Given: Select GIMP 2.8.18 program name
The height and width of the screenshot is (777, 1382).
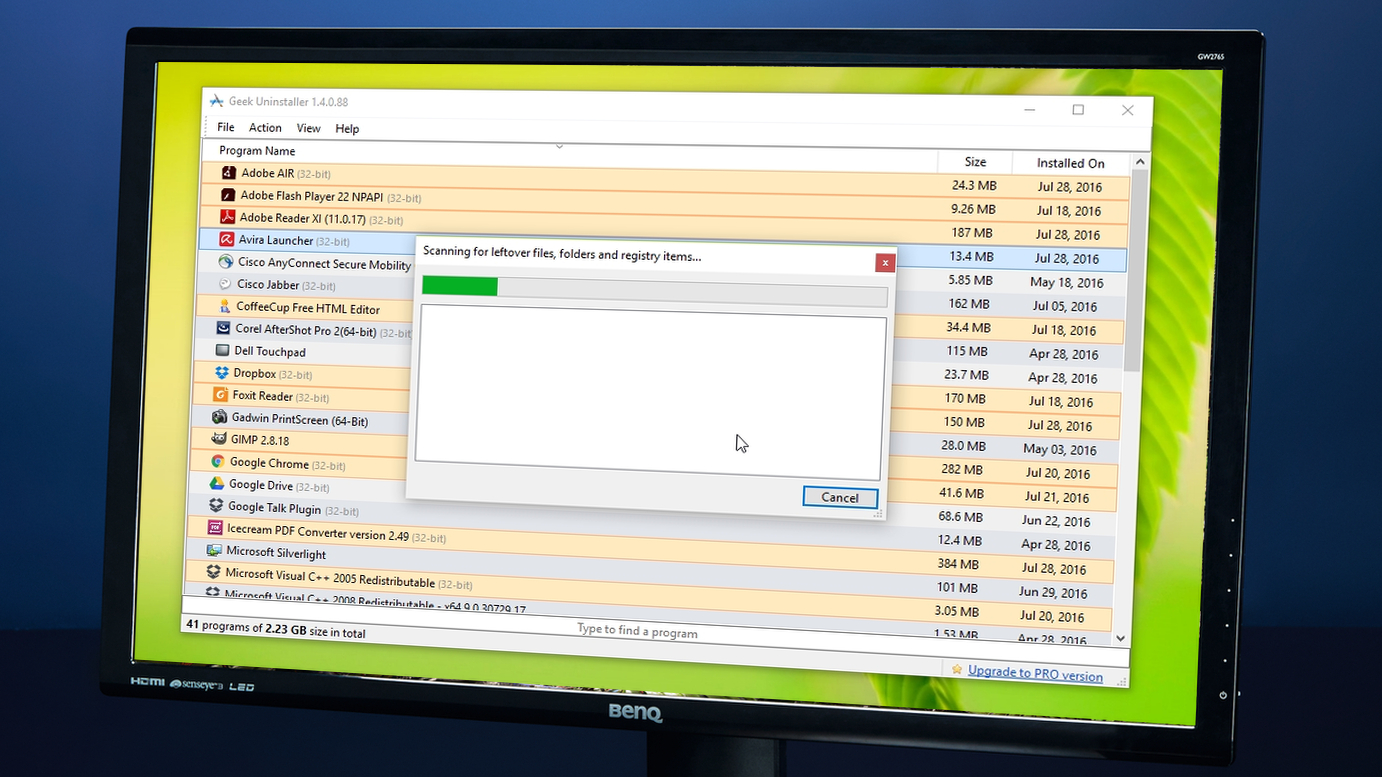Looking at the screenshot, I should pos(260,440).
